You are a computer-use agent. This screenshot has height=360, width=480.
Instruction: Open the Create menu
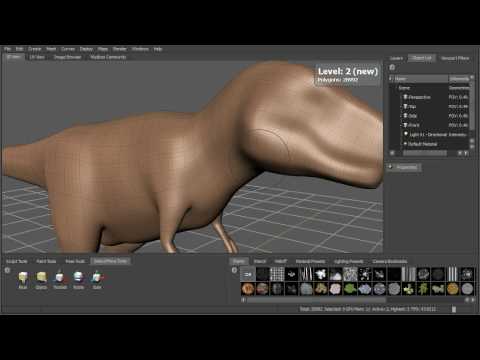pos(34,49)
